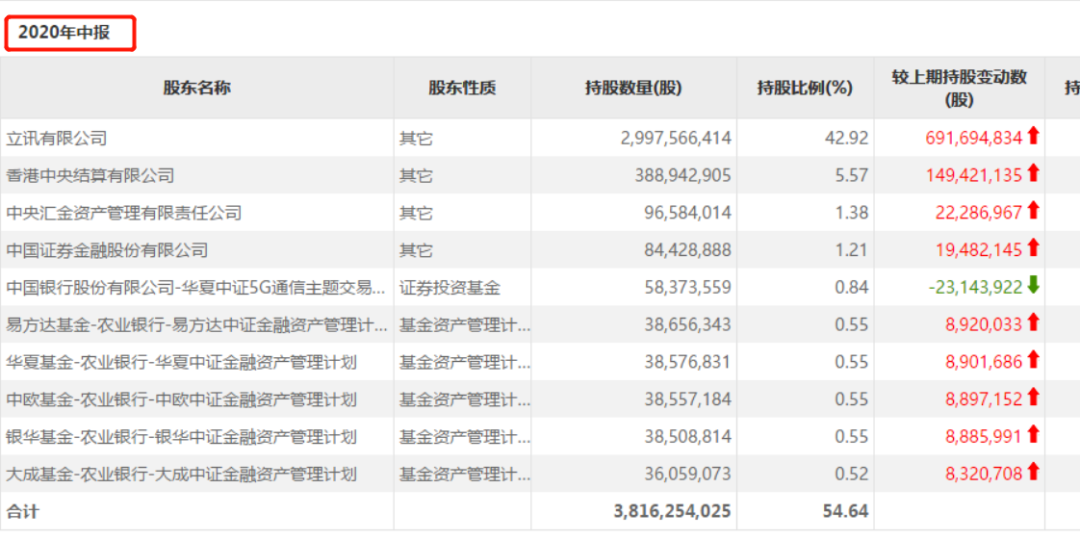Click the 股东性质 column header
Image resolution: width=1080 pixels, height=540 pixels.
tap(462, 87)
